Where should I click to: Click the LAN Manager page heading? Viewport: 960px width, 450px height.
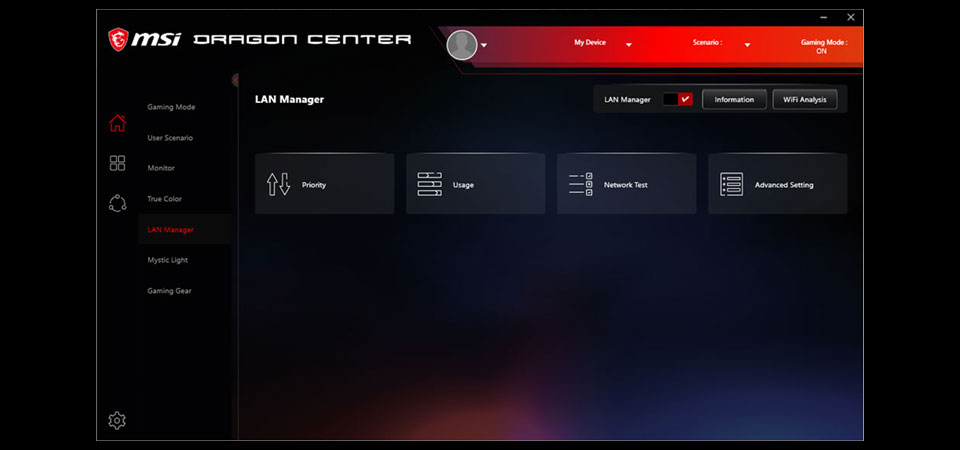tap(290, 99)
